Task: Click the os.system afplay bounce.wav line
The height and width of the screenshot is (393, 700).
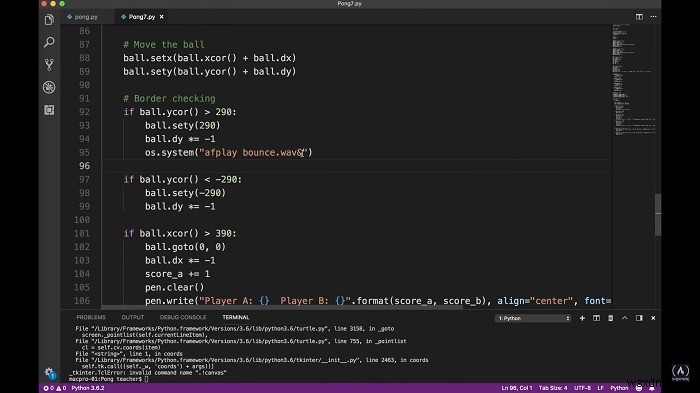Action: tap(229, 153)
